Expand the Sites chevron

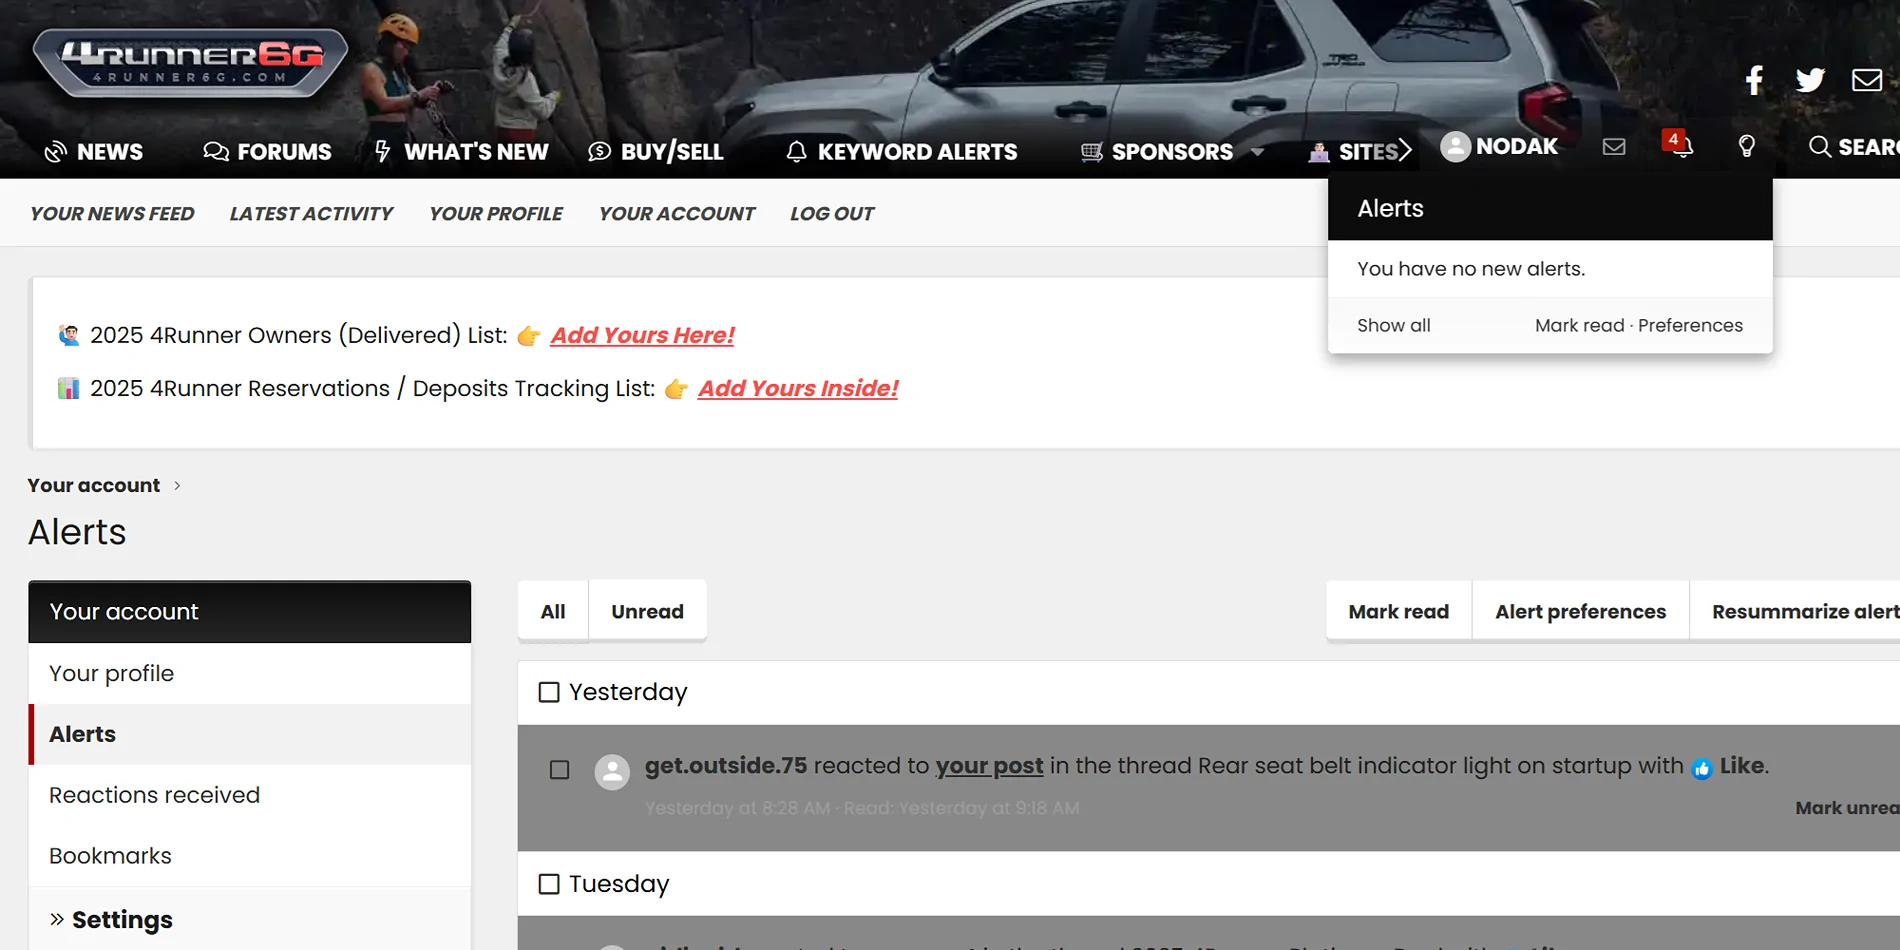[1406, 149]
